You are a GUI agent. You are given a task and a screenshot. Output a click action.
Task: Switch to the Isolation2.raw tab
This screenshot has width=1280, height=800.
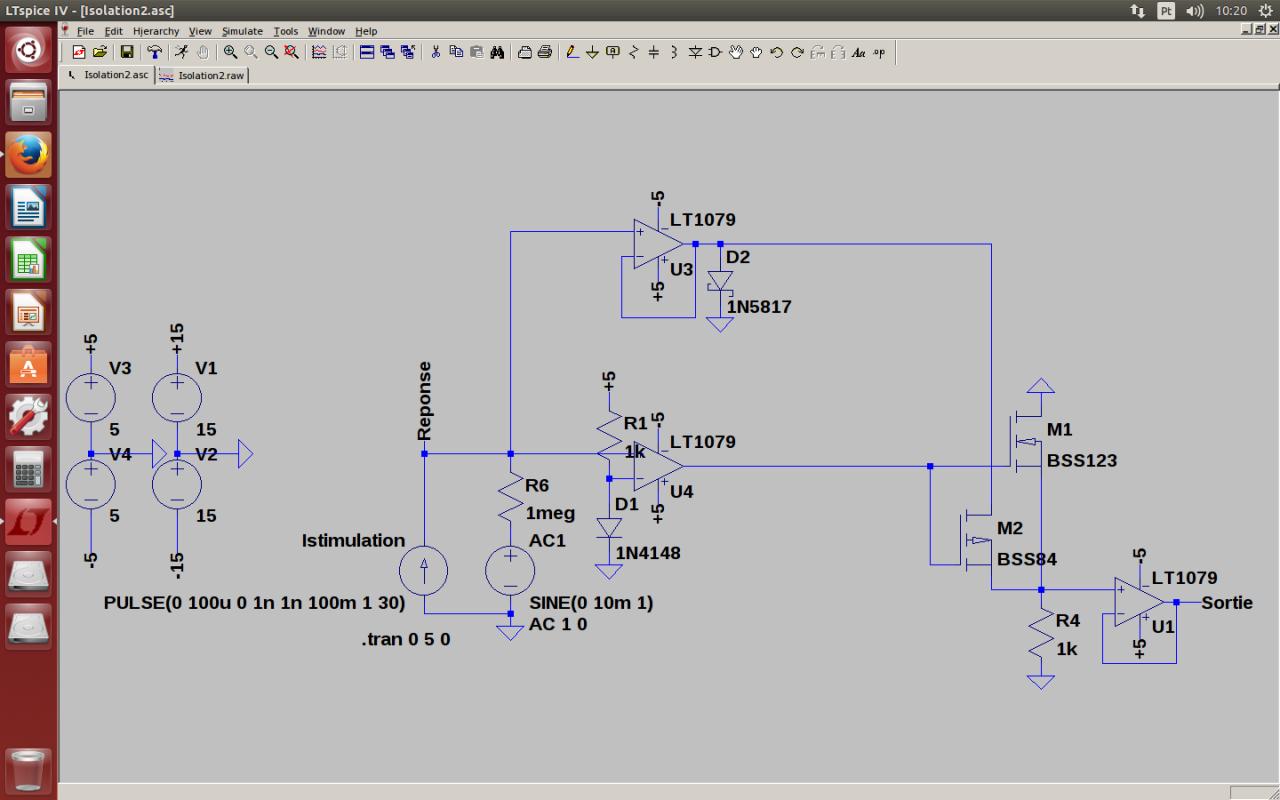(202, 75)
